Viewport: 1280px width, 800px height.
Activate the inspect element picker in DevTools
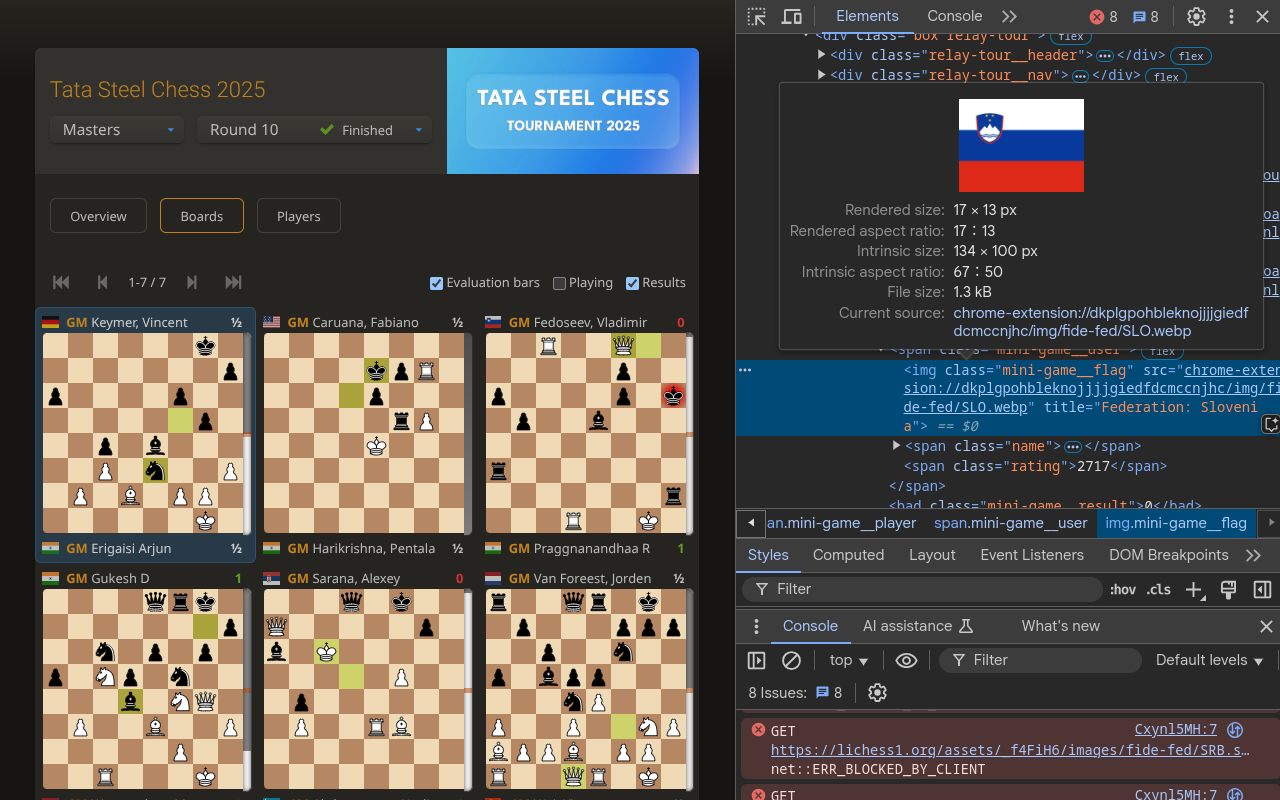pos(757,16)
